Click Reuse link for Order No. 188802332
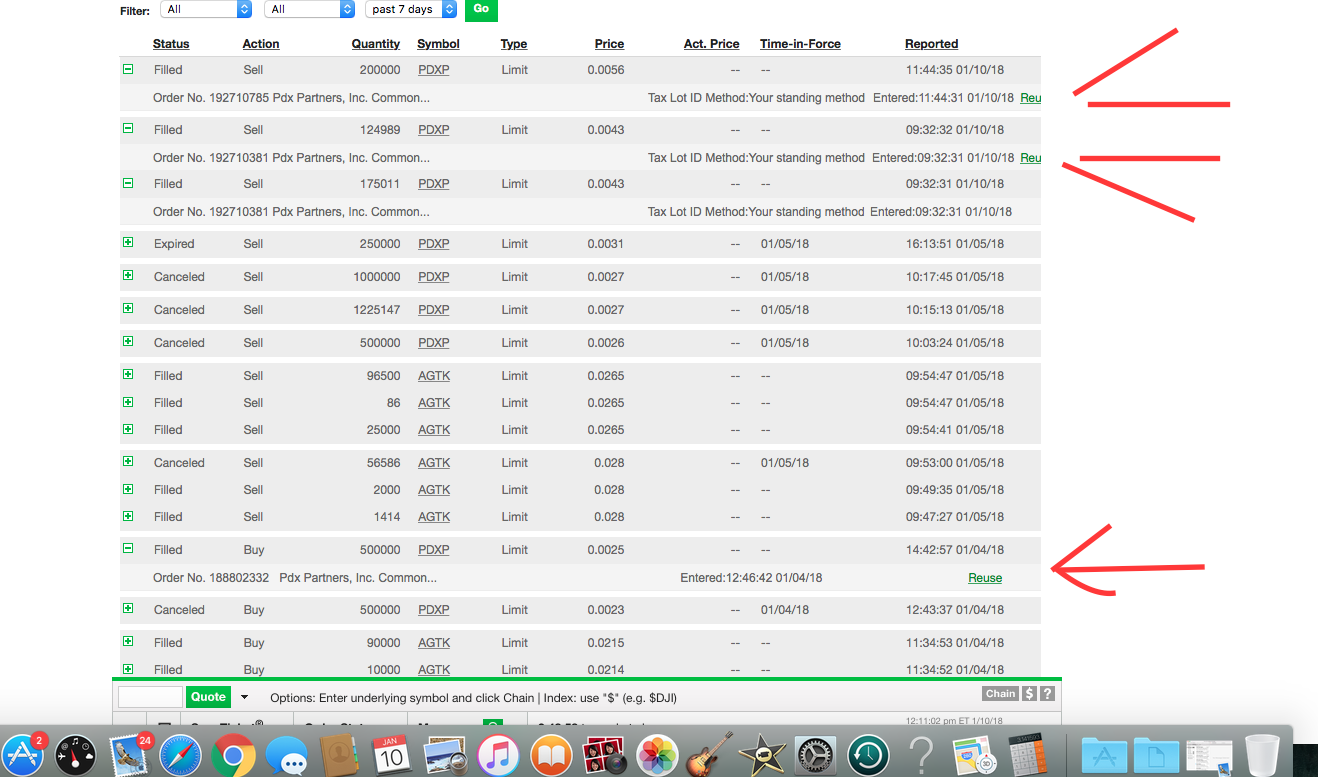This screenshot has height=777, width=1318. (x=985, y=578)
